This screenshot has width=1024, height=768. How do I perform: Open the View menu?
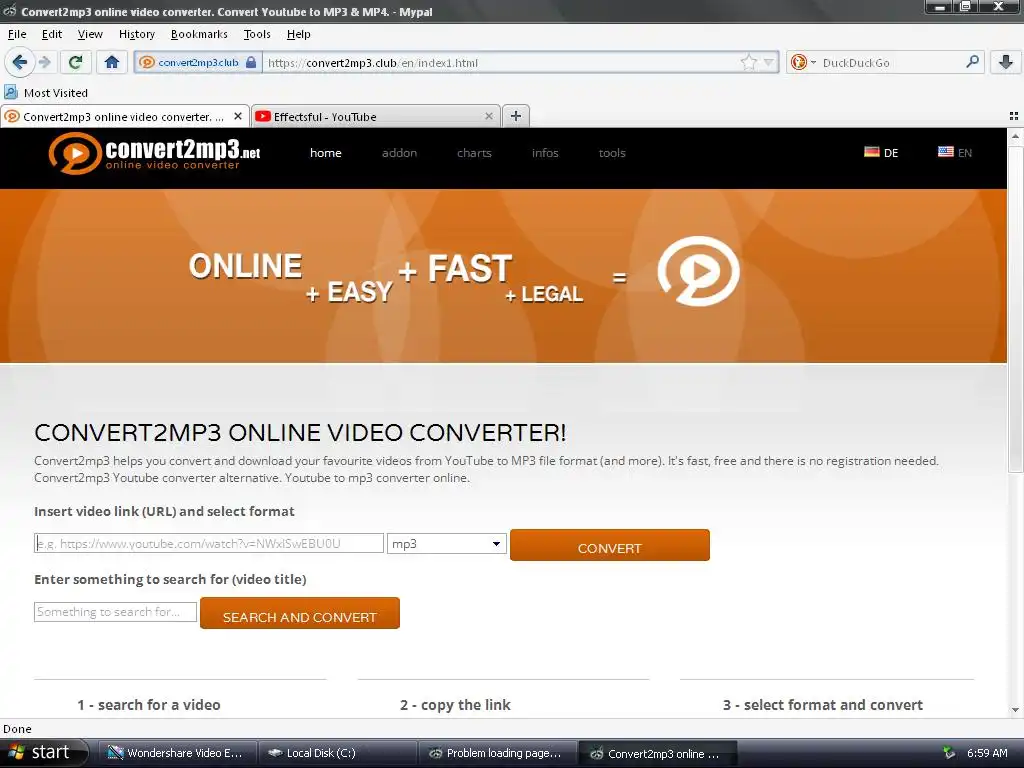[90, 34]
